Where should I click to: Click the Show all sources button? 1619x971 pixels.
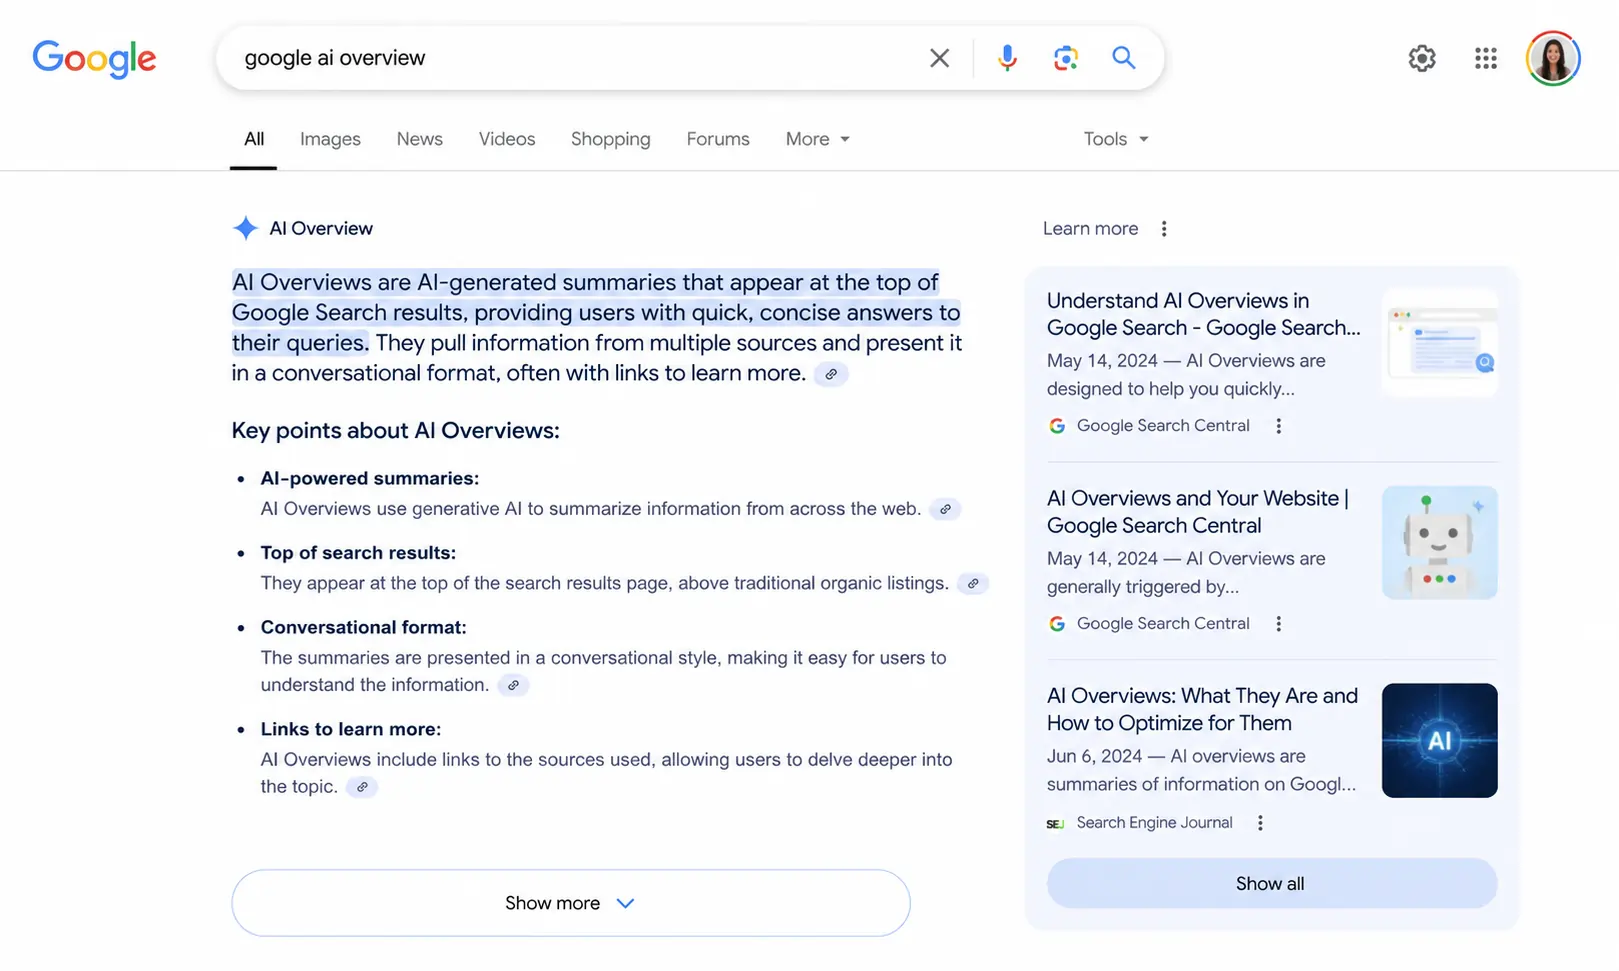pos(1271,884)
